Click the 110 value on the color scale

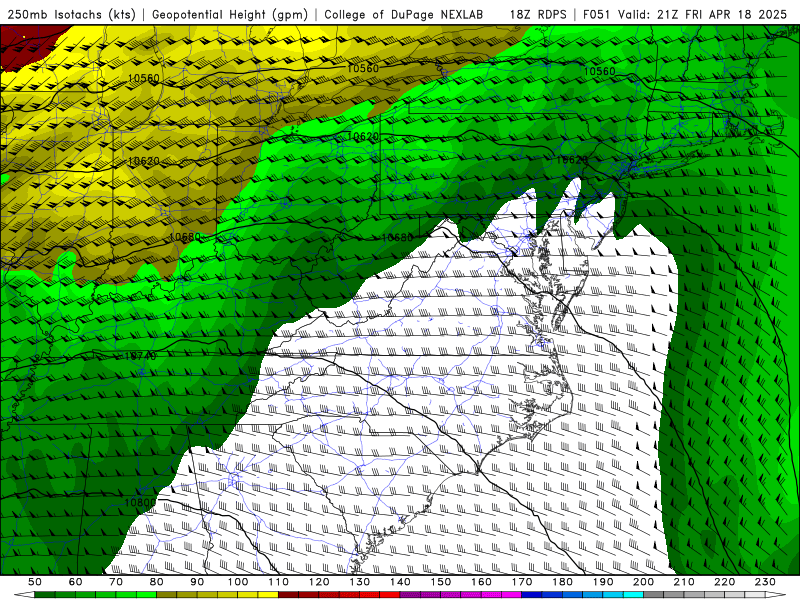(279, 582)
